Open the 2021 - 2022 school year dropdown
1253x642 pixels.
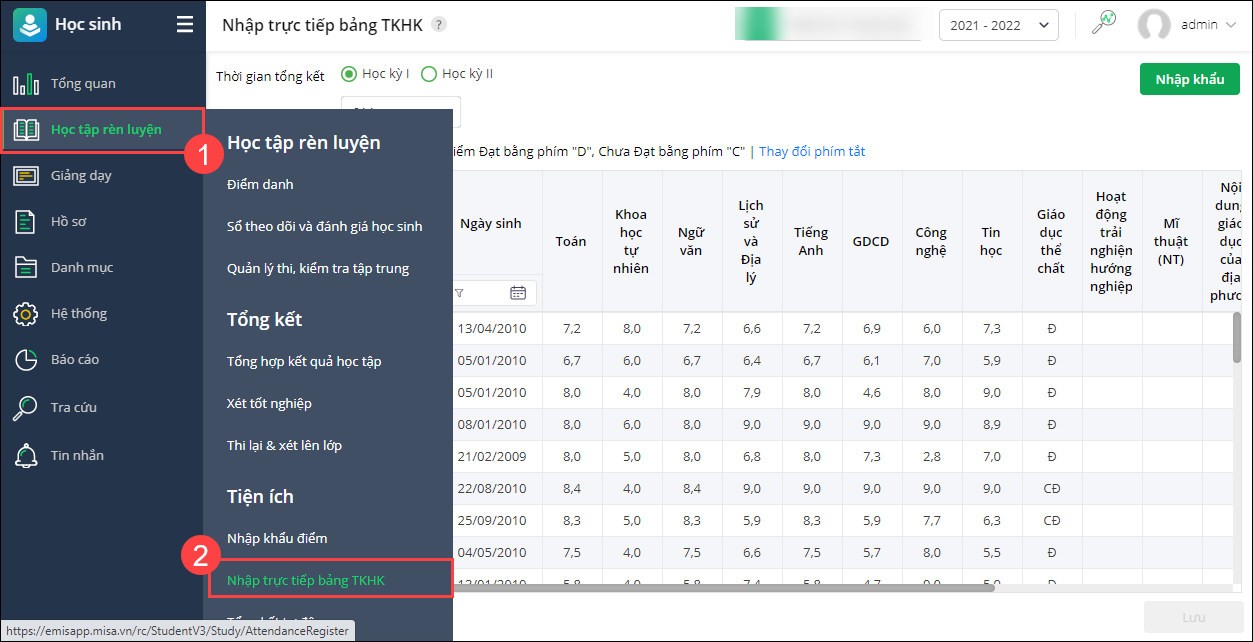coord(999,25)
